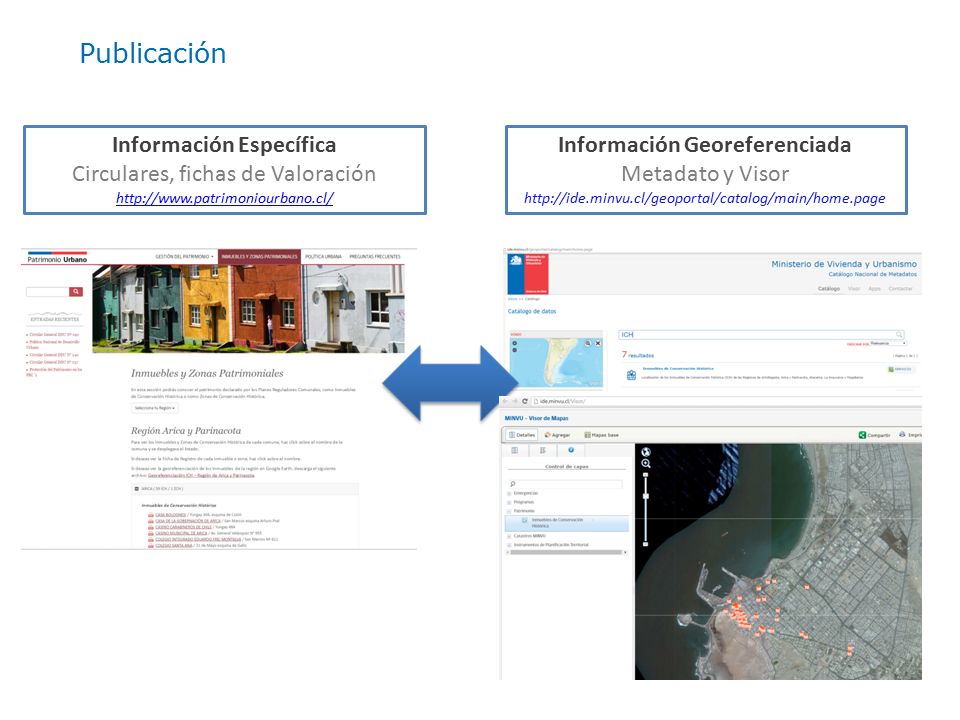The height and width of the screenshot is (720, 960).
Task: Select Inmuebles y Zonas Patrimoniales menu item
Action: coord(260,257)
